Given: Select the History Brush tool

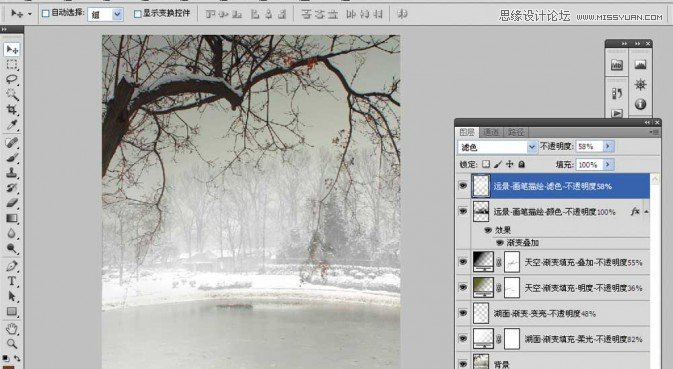Looking at the screenshot, I should 12,188.
